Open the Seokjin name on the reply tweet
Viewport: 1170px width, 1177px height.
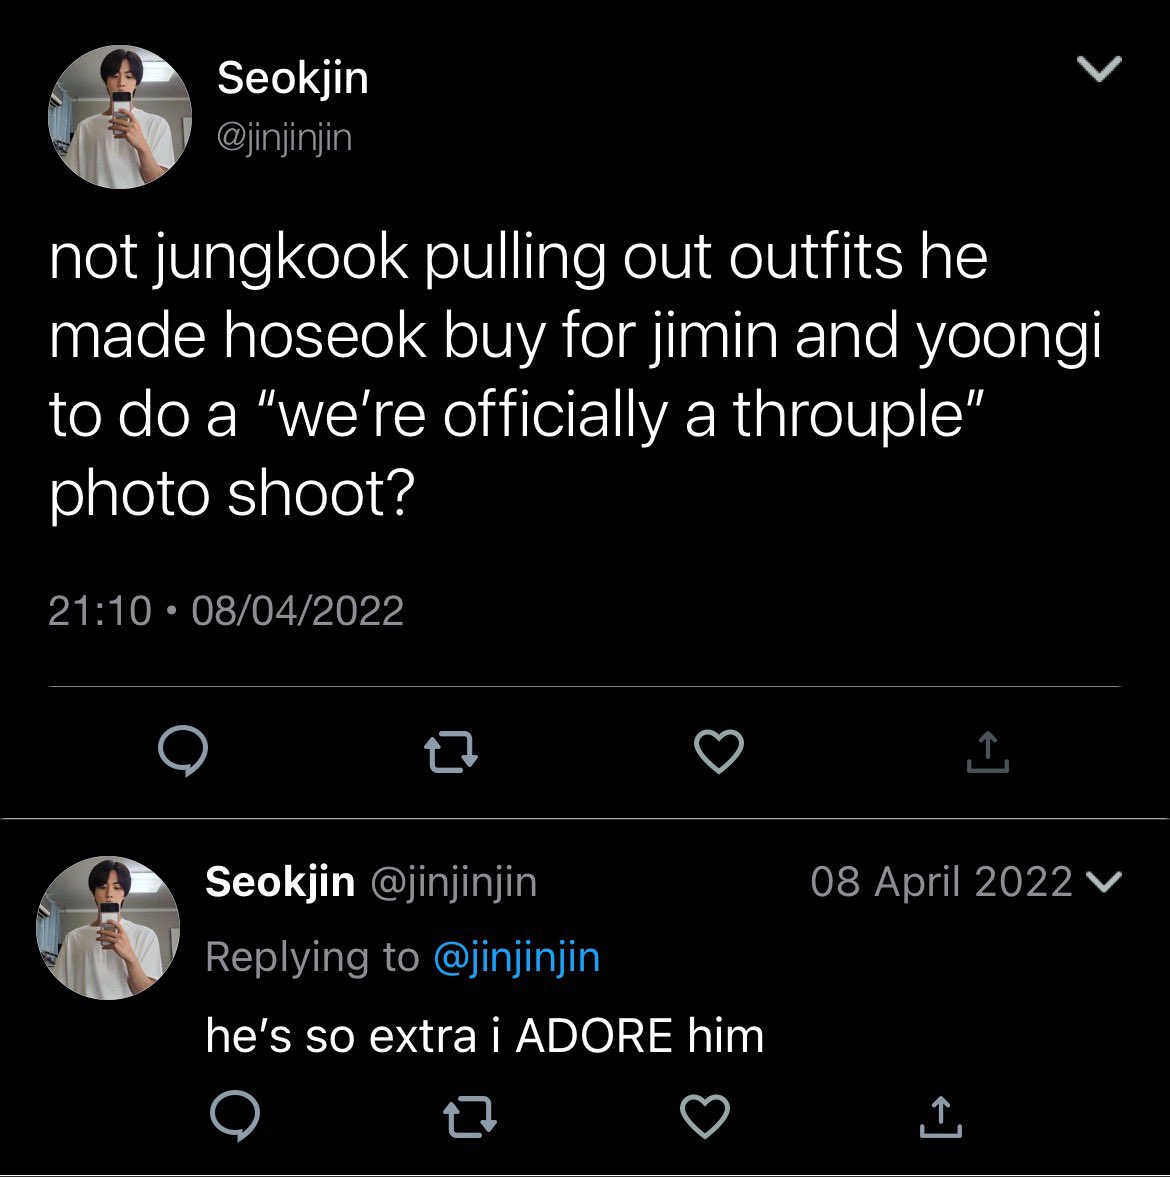(280, 881)
